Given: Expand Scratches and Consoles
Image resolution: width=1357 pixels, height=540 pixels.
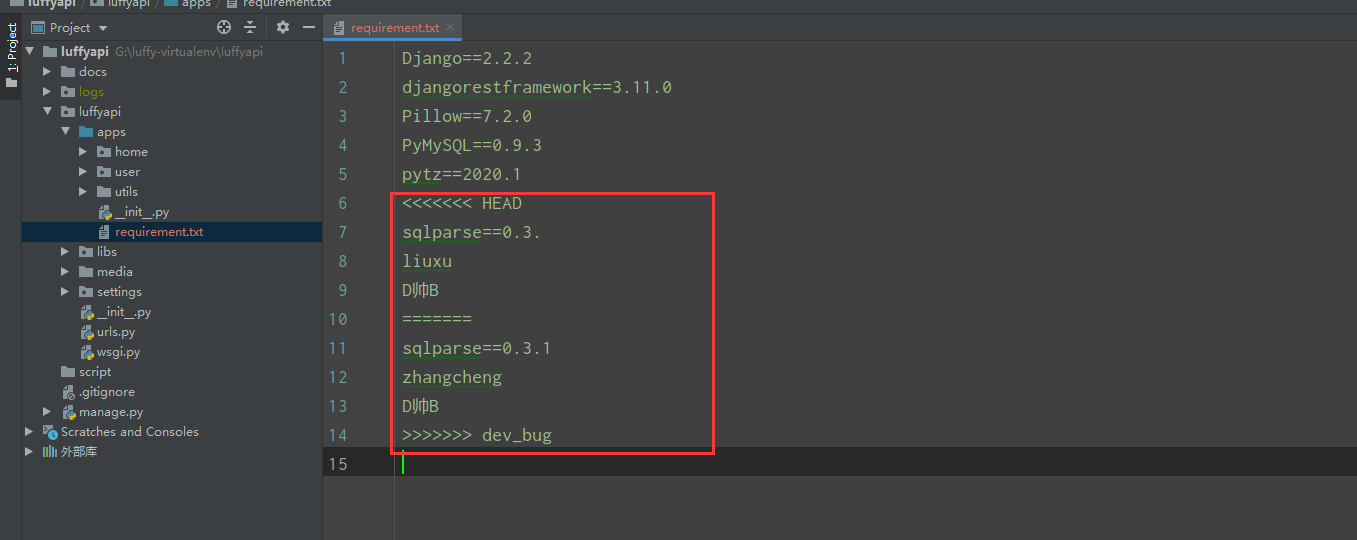Looking at the screenshot, I should (x=30, y=432).
